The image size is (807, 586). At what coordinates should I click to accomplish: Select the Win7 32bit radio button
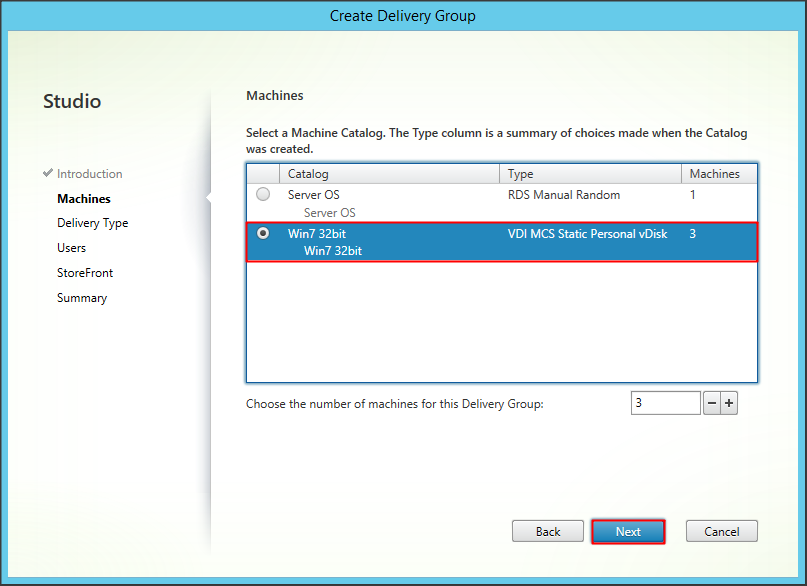coord(263,233)
